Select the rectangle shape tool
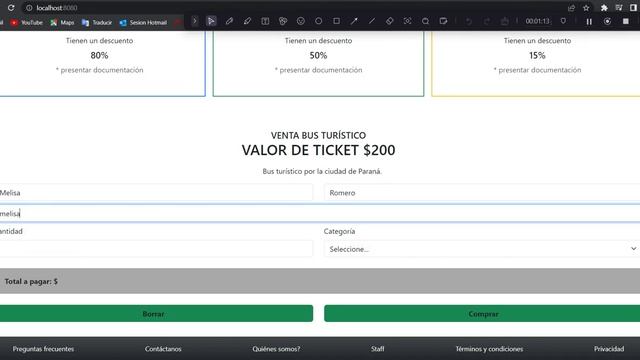Screen dimensions: 640x360 click(336, 21)
